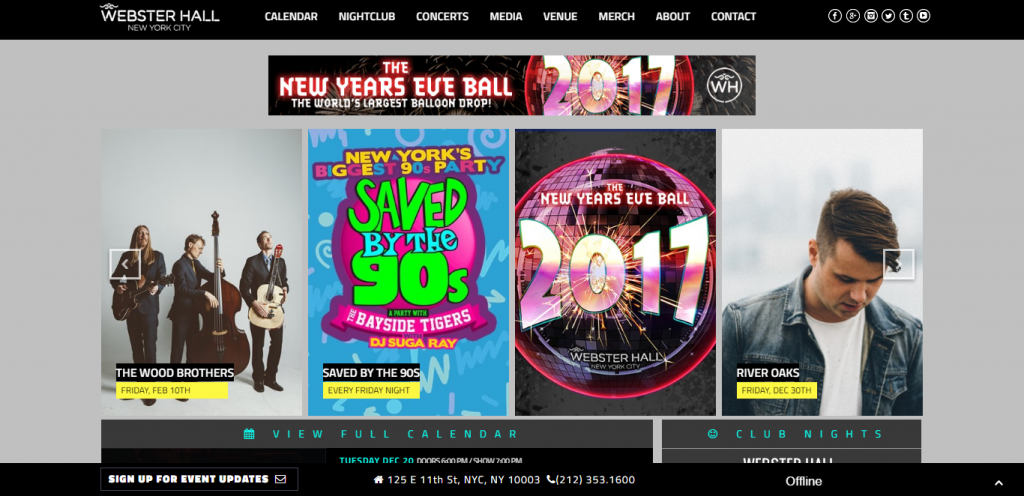Visit the Twitter profile icon
The width and height of the screenshot is (1024, 496).
tap(888, 16)
